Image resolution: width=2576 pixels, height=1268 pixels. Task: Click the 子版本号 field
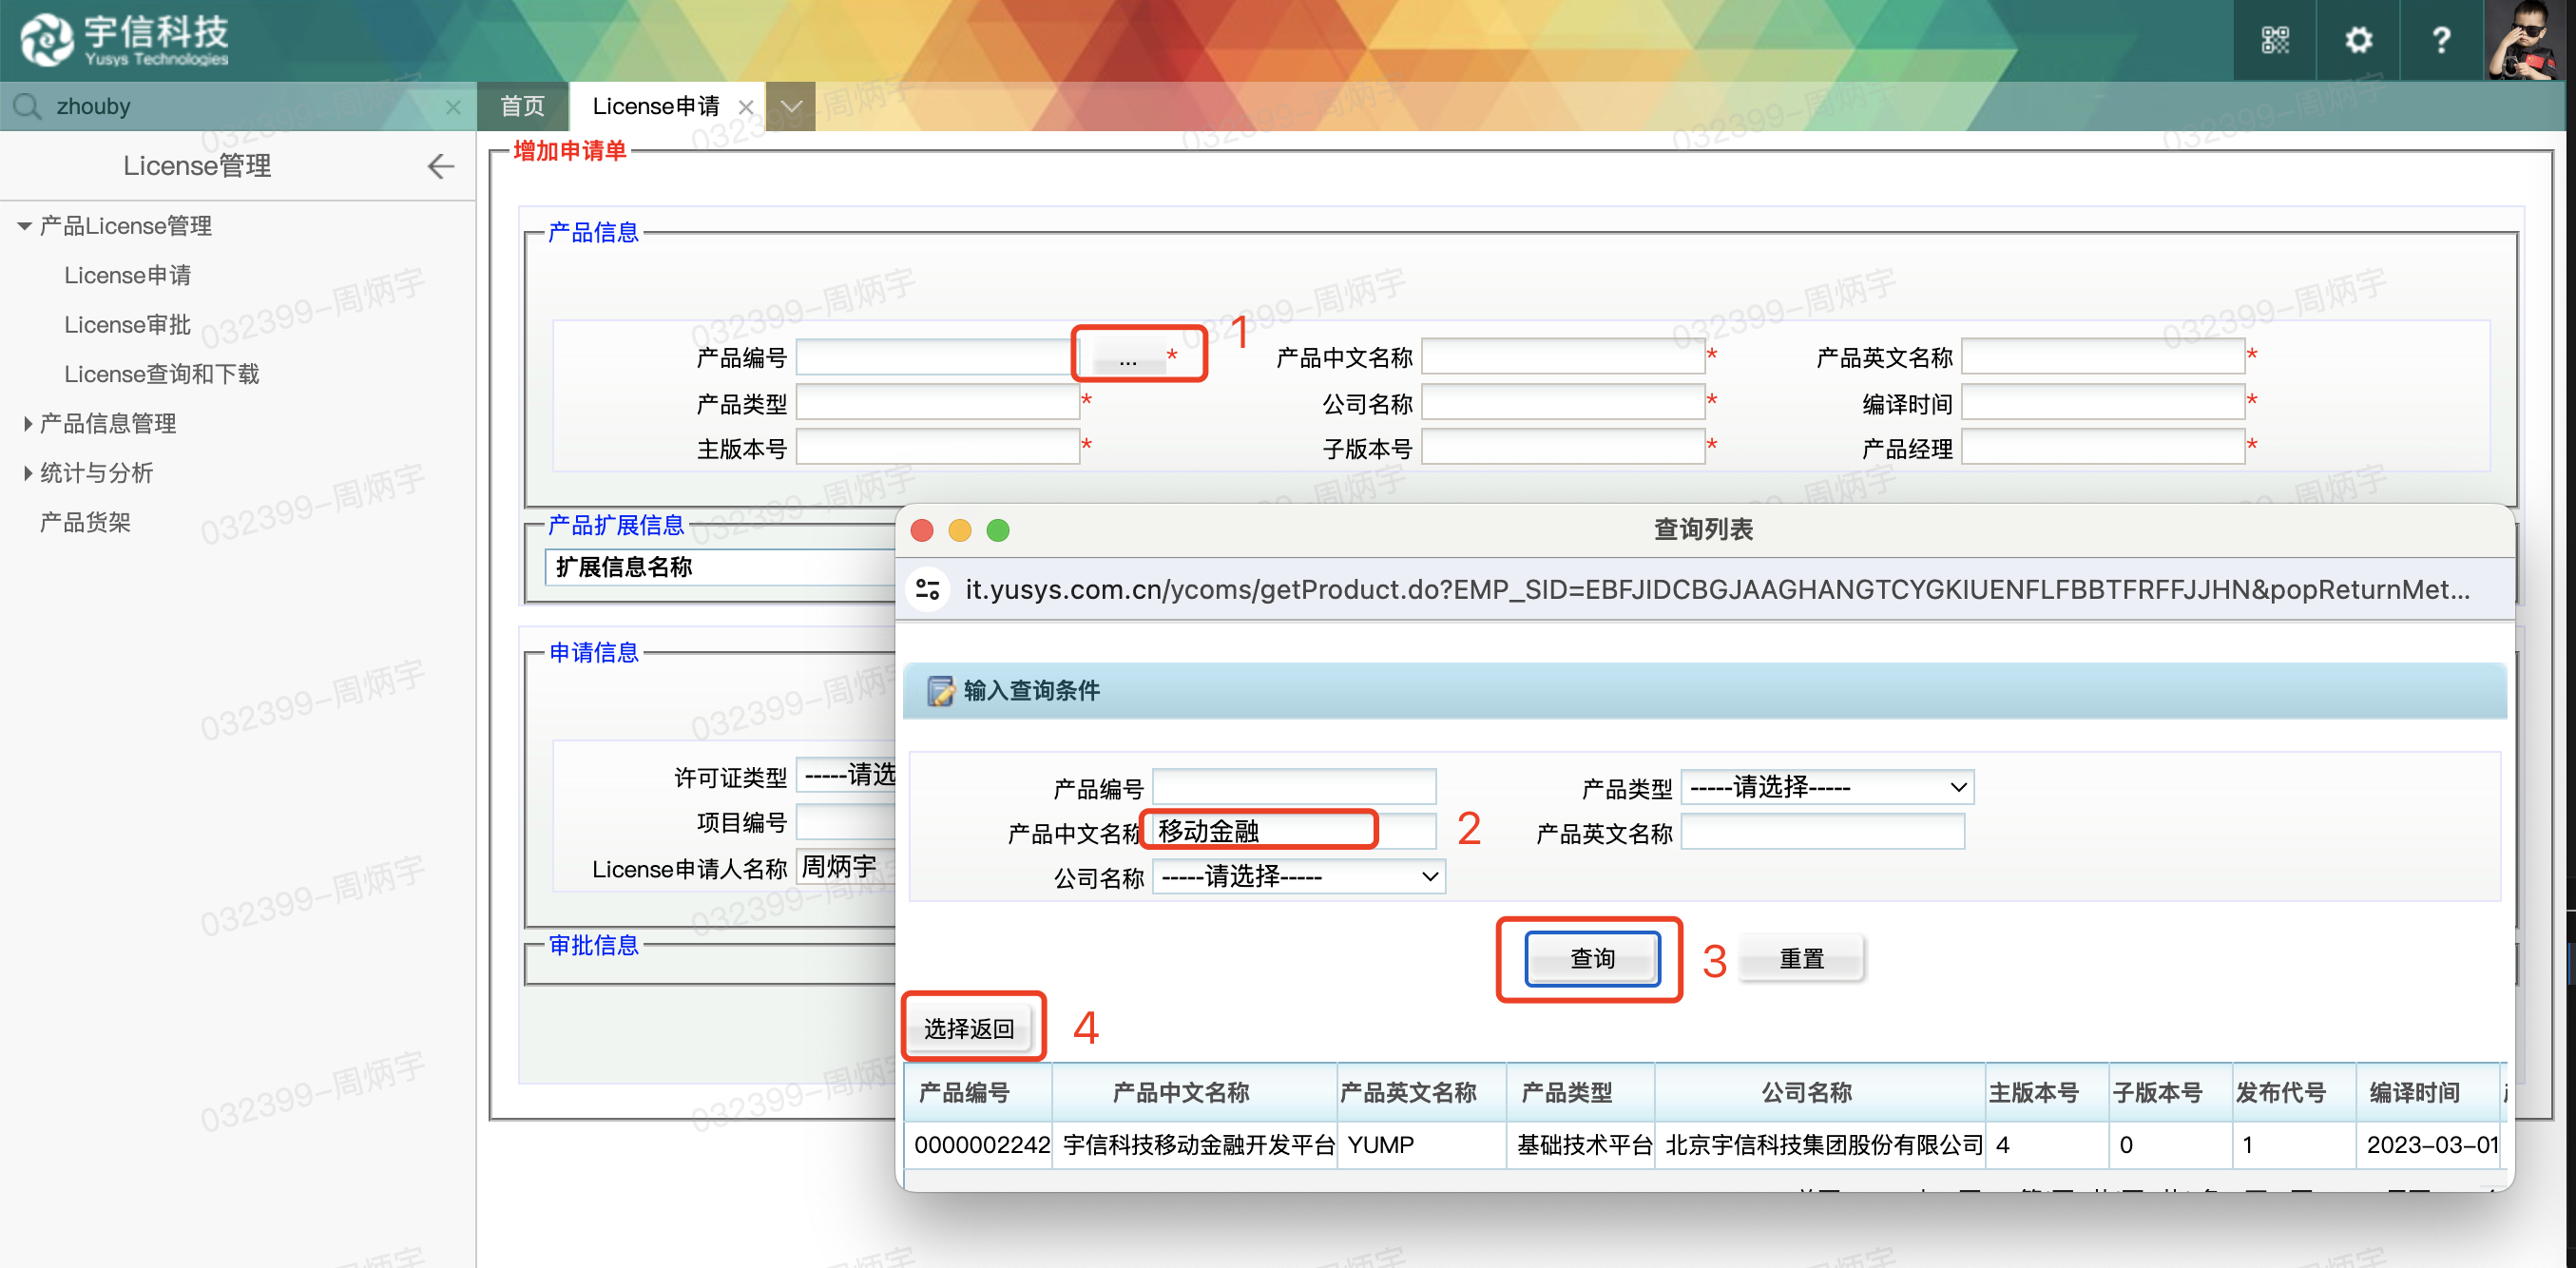pos(1562,447)
